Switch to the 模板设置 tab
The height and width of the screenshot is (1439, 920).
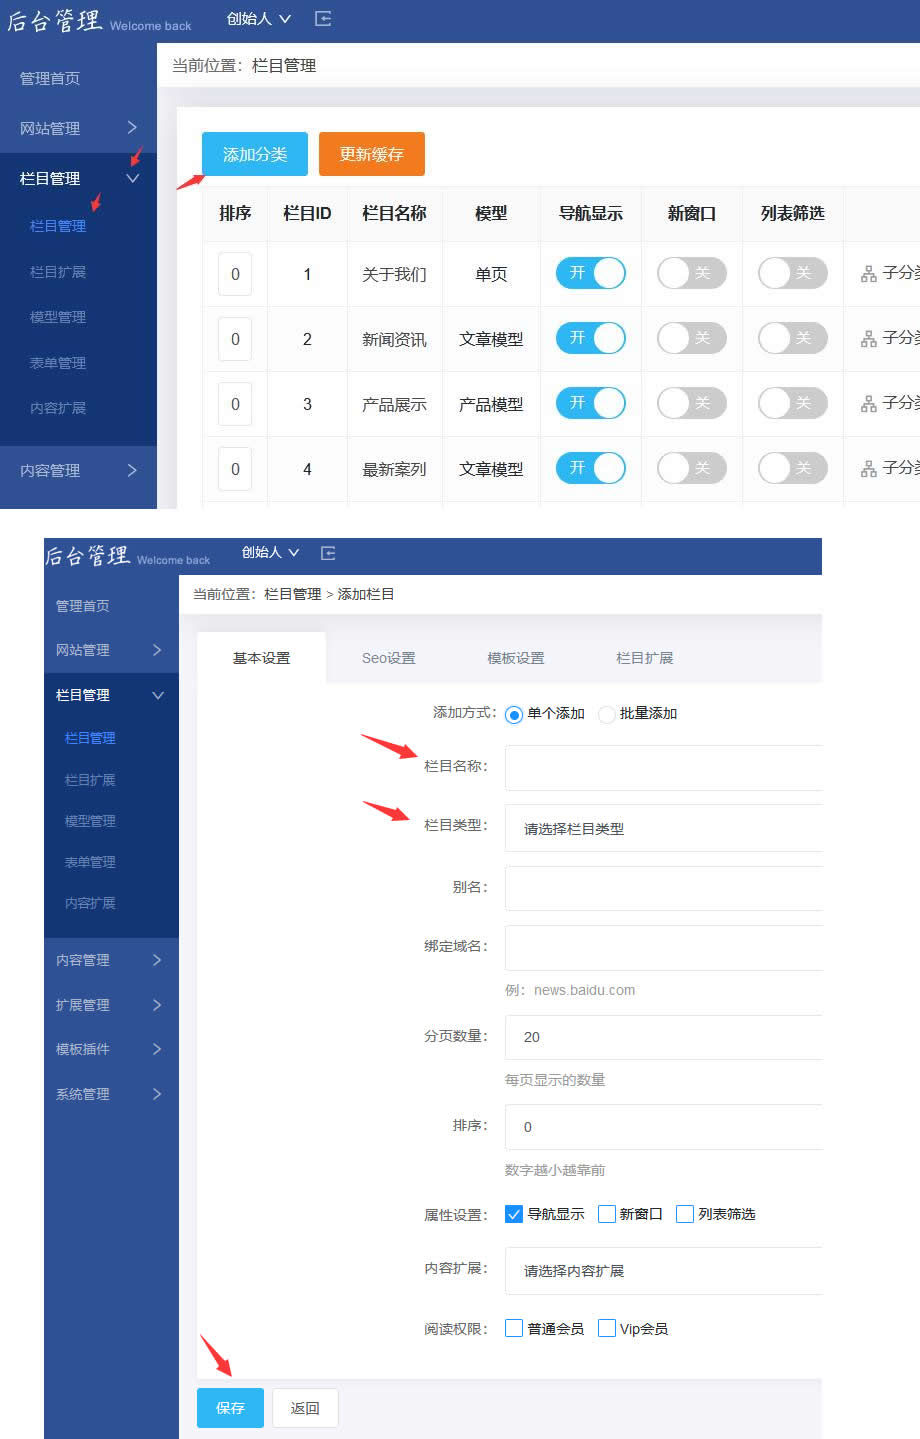[516, 658]
